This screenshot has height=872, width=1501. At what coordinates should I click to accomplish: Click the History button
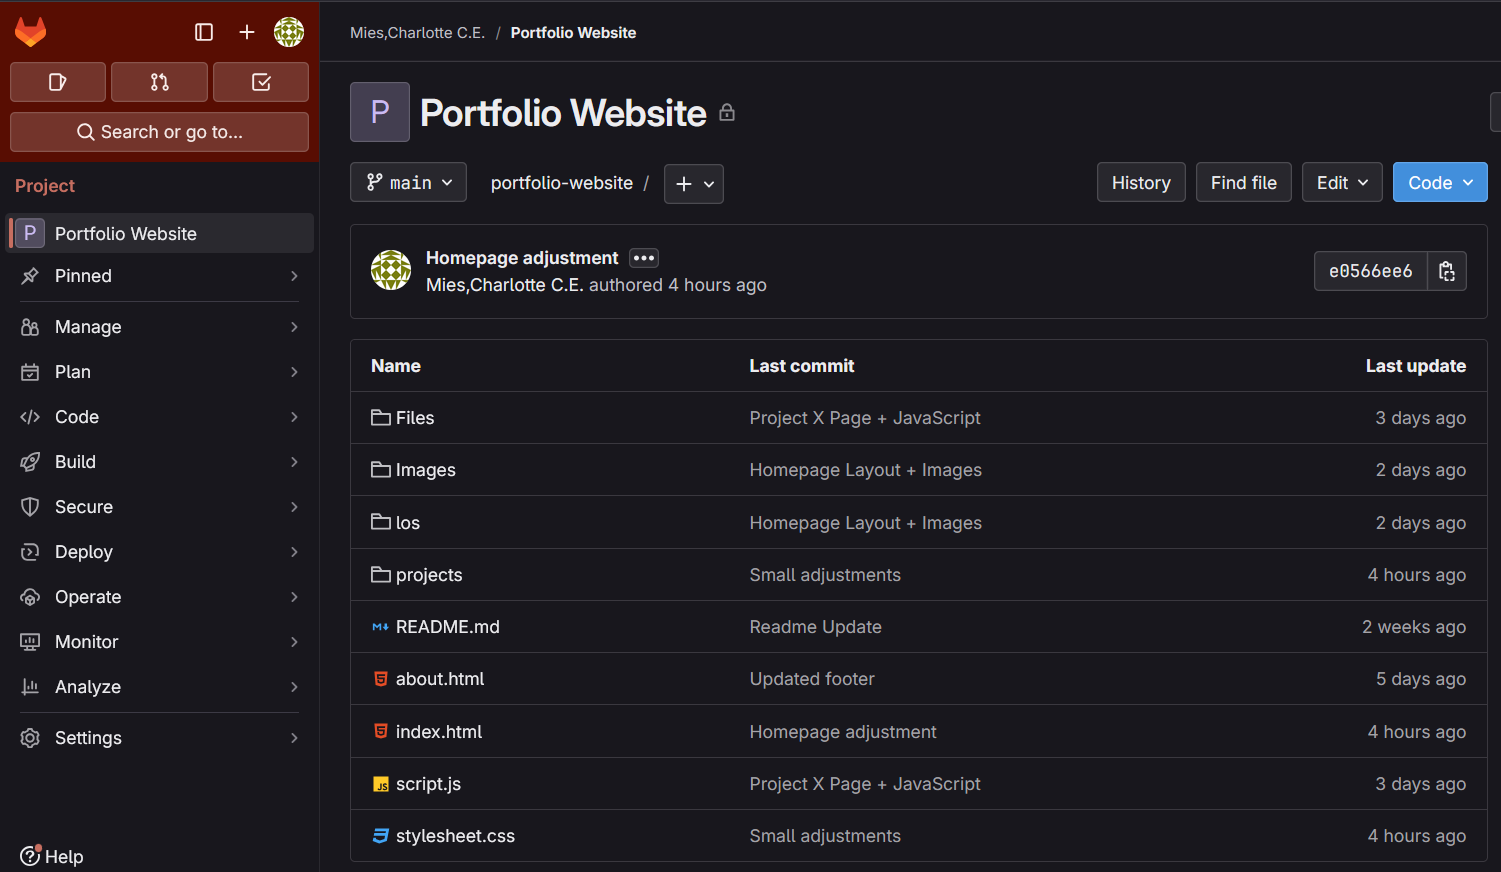tap(1141, 182)
